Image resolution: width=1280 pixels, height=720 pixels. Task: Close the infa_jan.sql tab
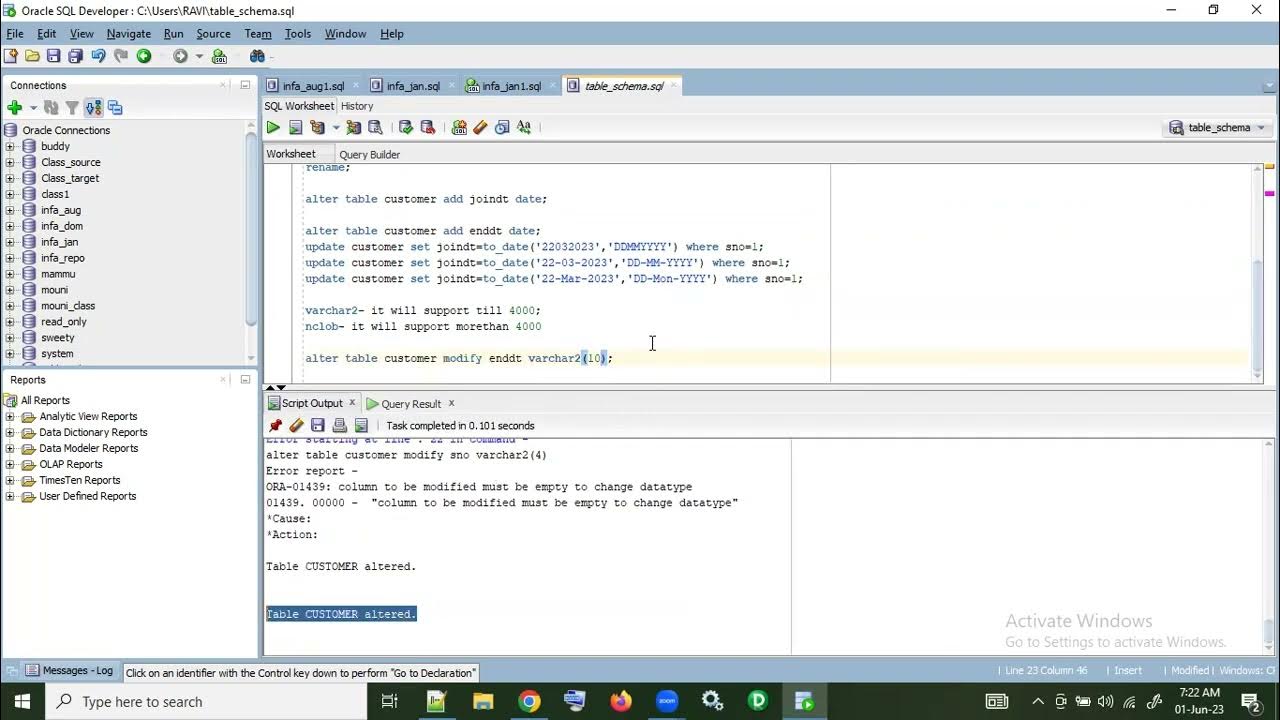pos(452,86)
